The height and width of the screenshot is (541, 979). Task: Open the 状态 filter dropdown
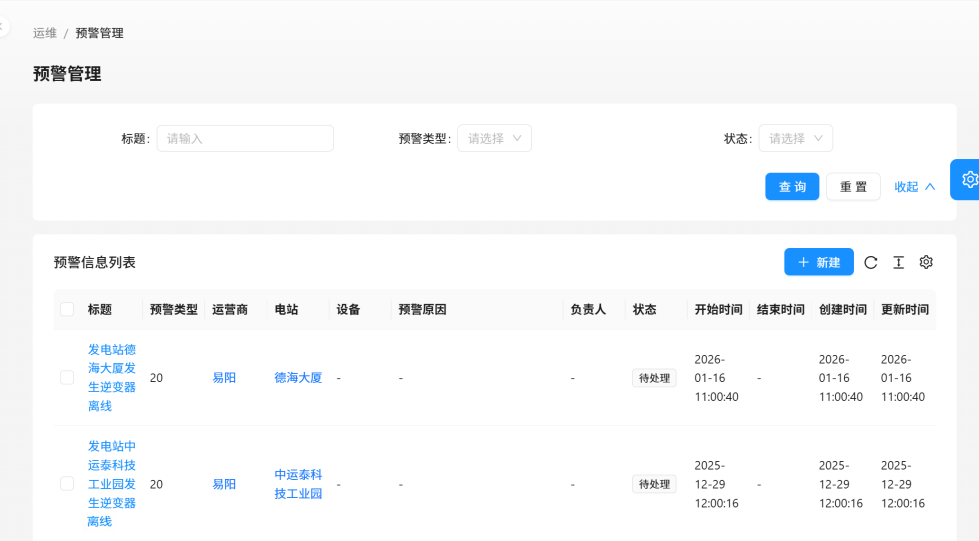click(795, 138)
